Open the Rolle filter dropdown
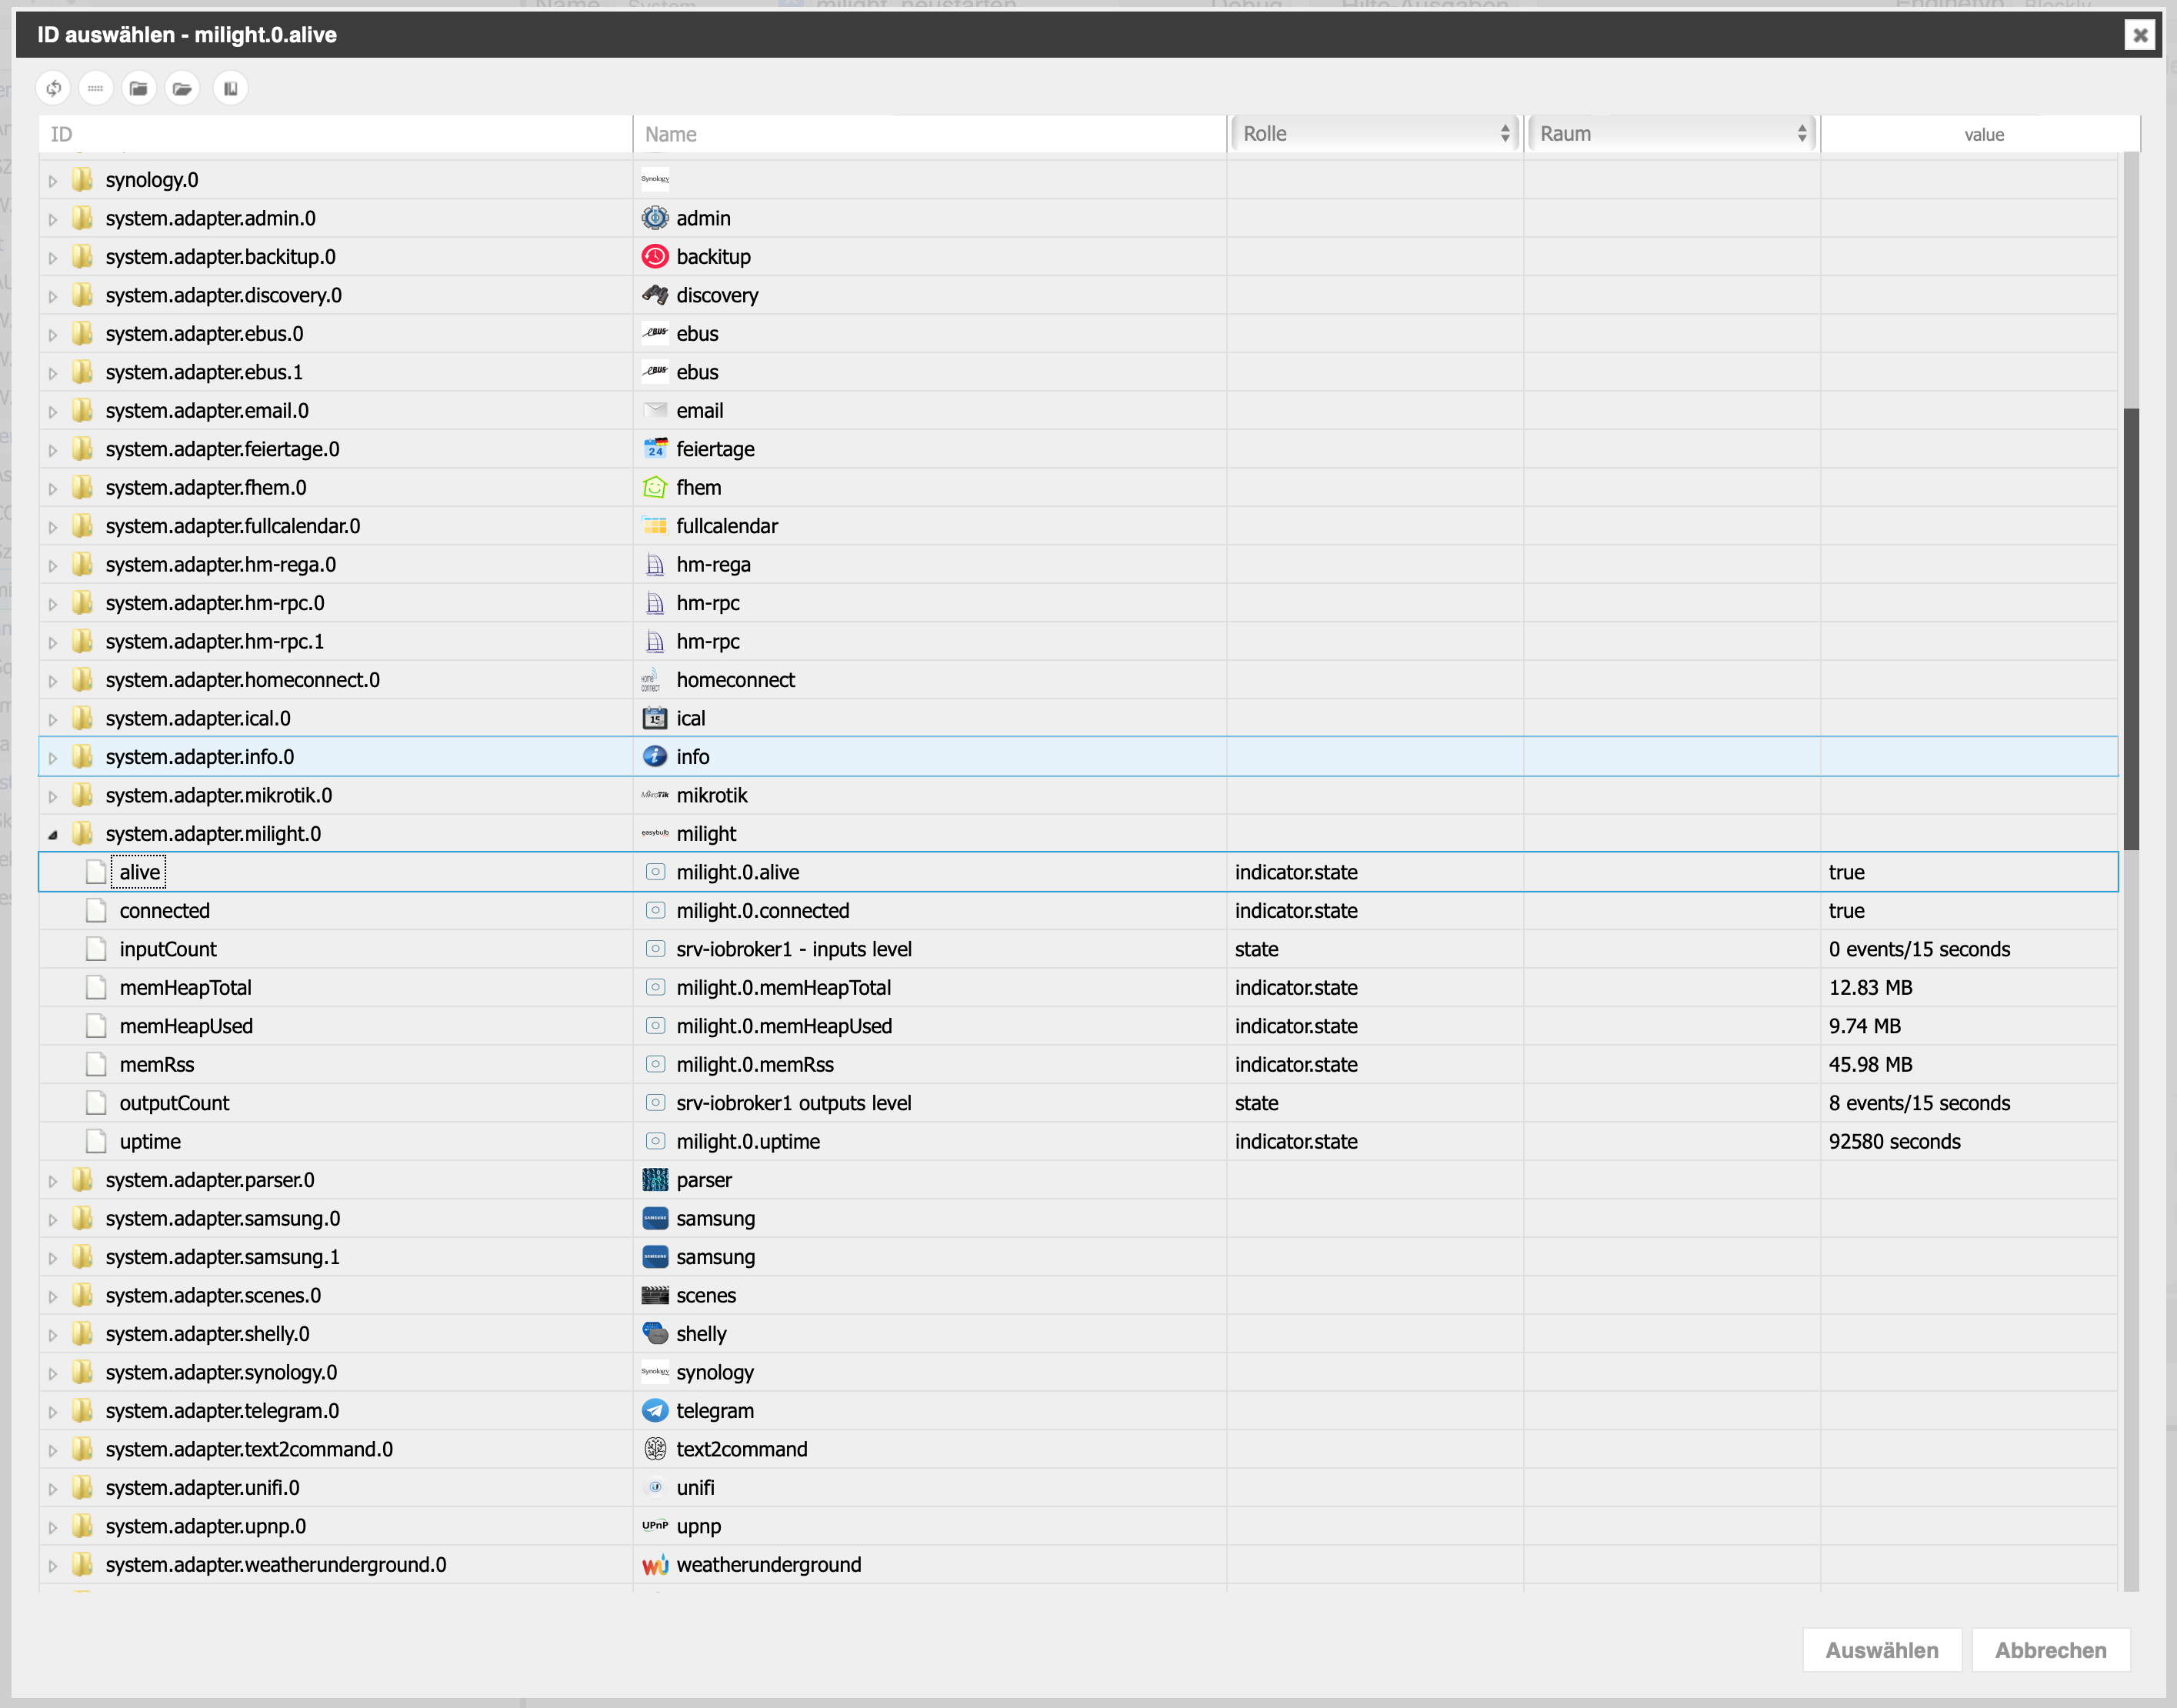The width and height of the screenshot is (2177, 1708). point(1375,134)
